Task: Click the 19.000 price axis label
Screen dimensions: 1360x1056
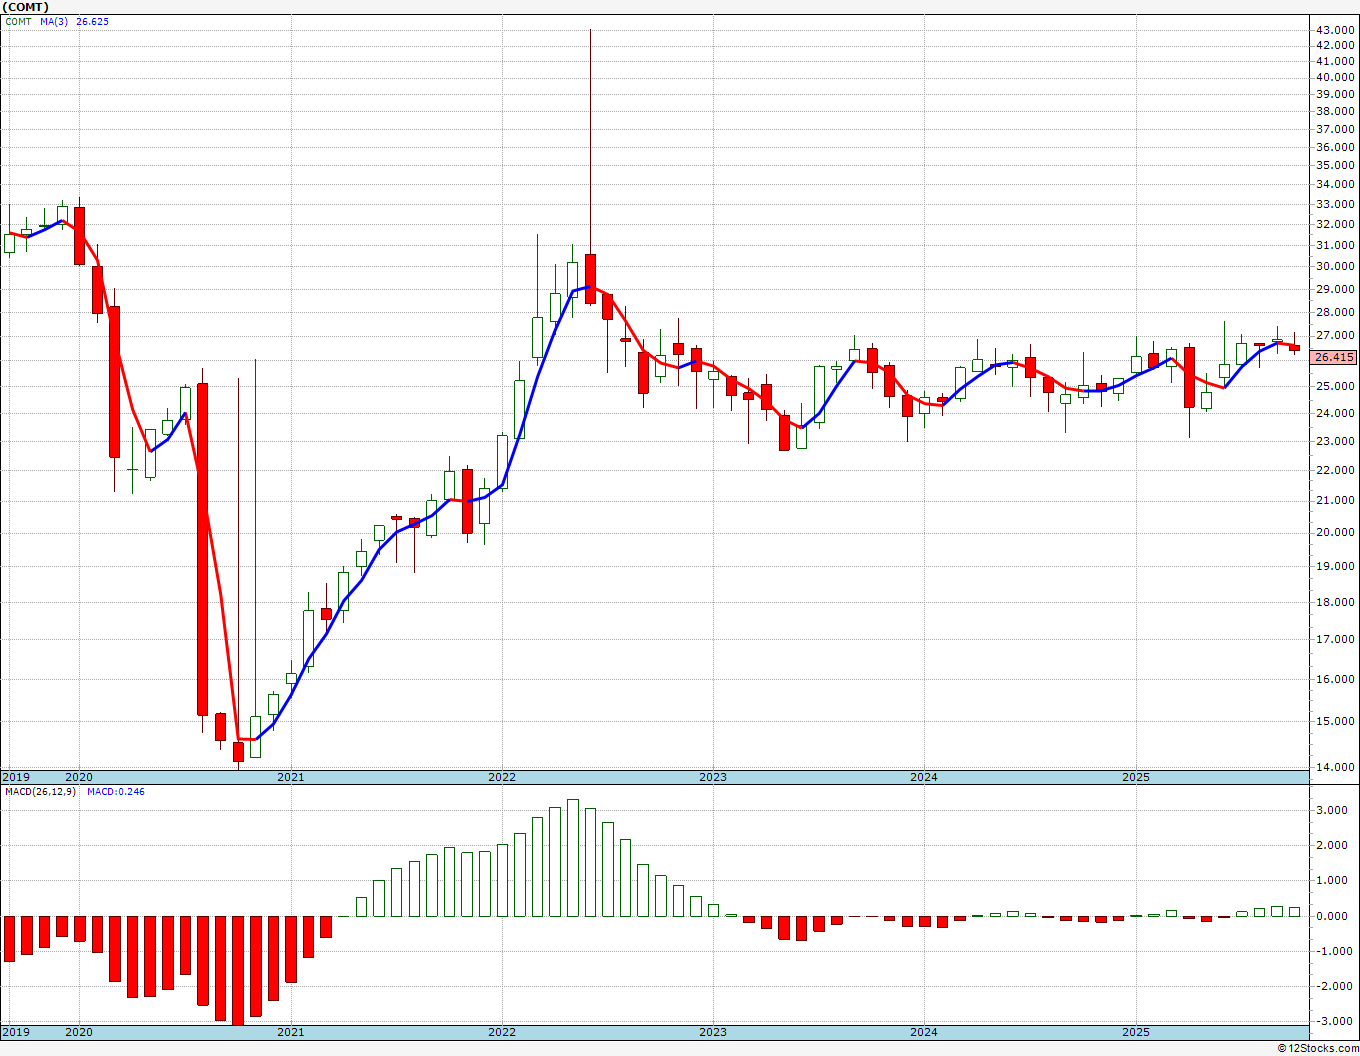Action: click(1336, 567)
